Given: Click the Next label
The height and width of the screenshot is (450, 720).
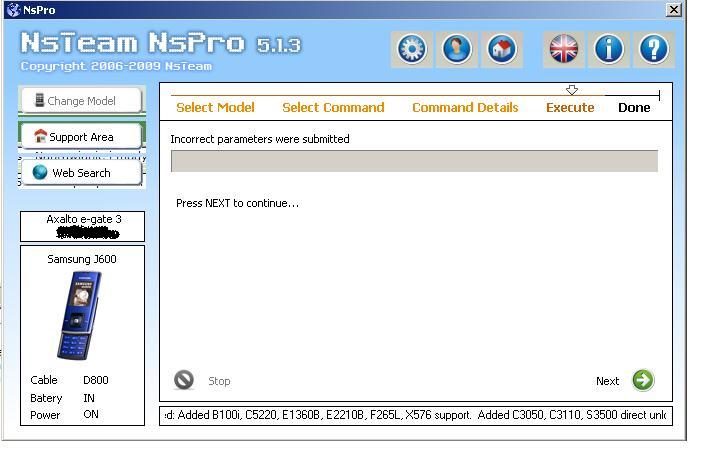Looking at the screenshot, I should [x=607, y=381].
